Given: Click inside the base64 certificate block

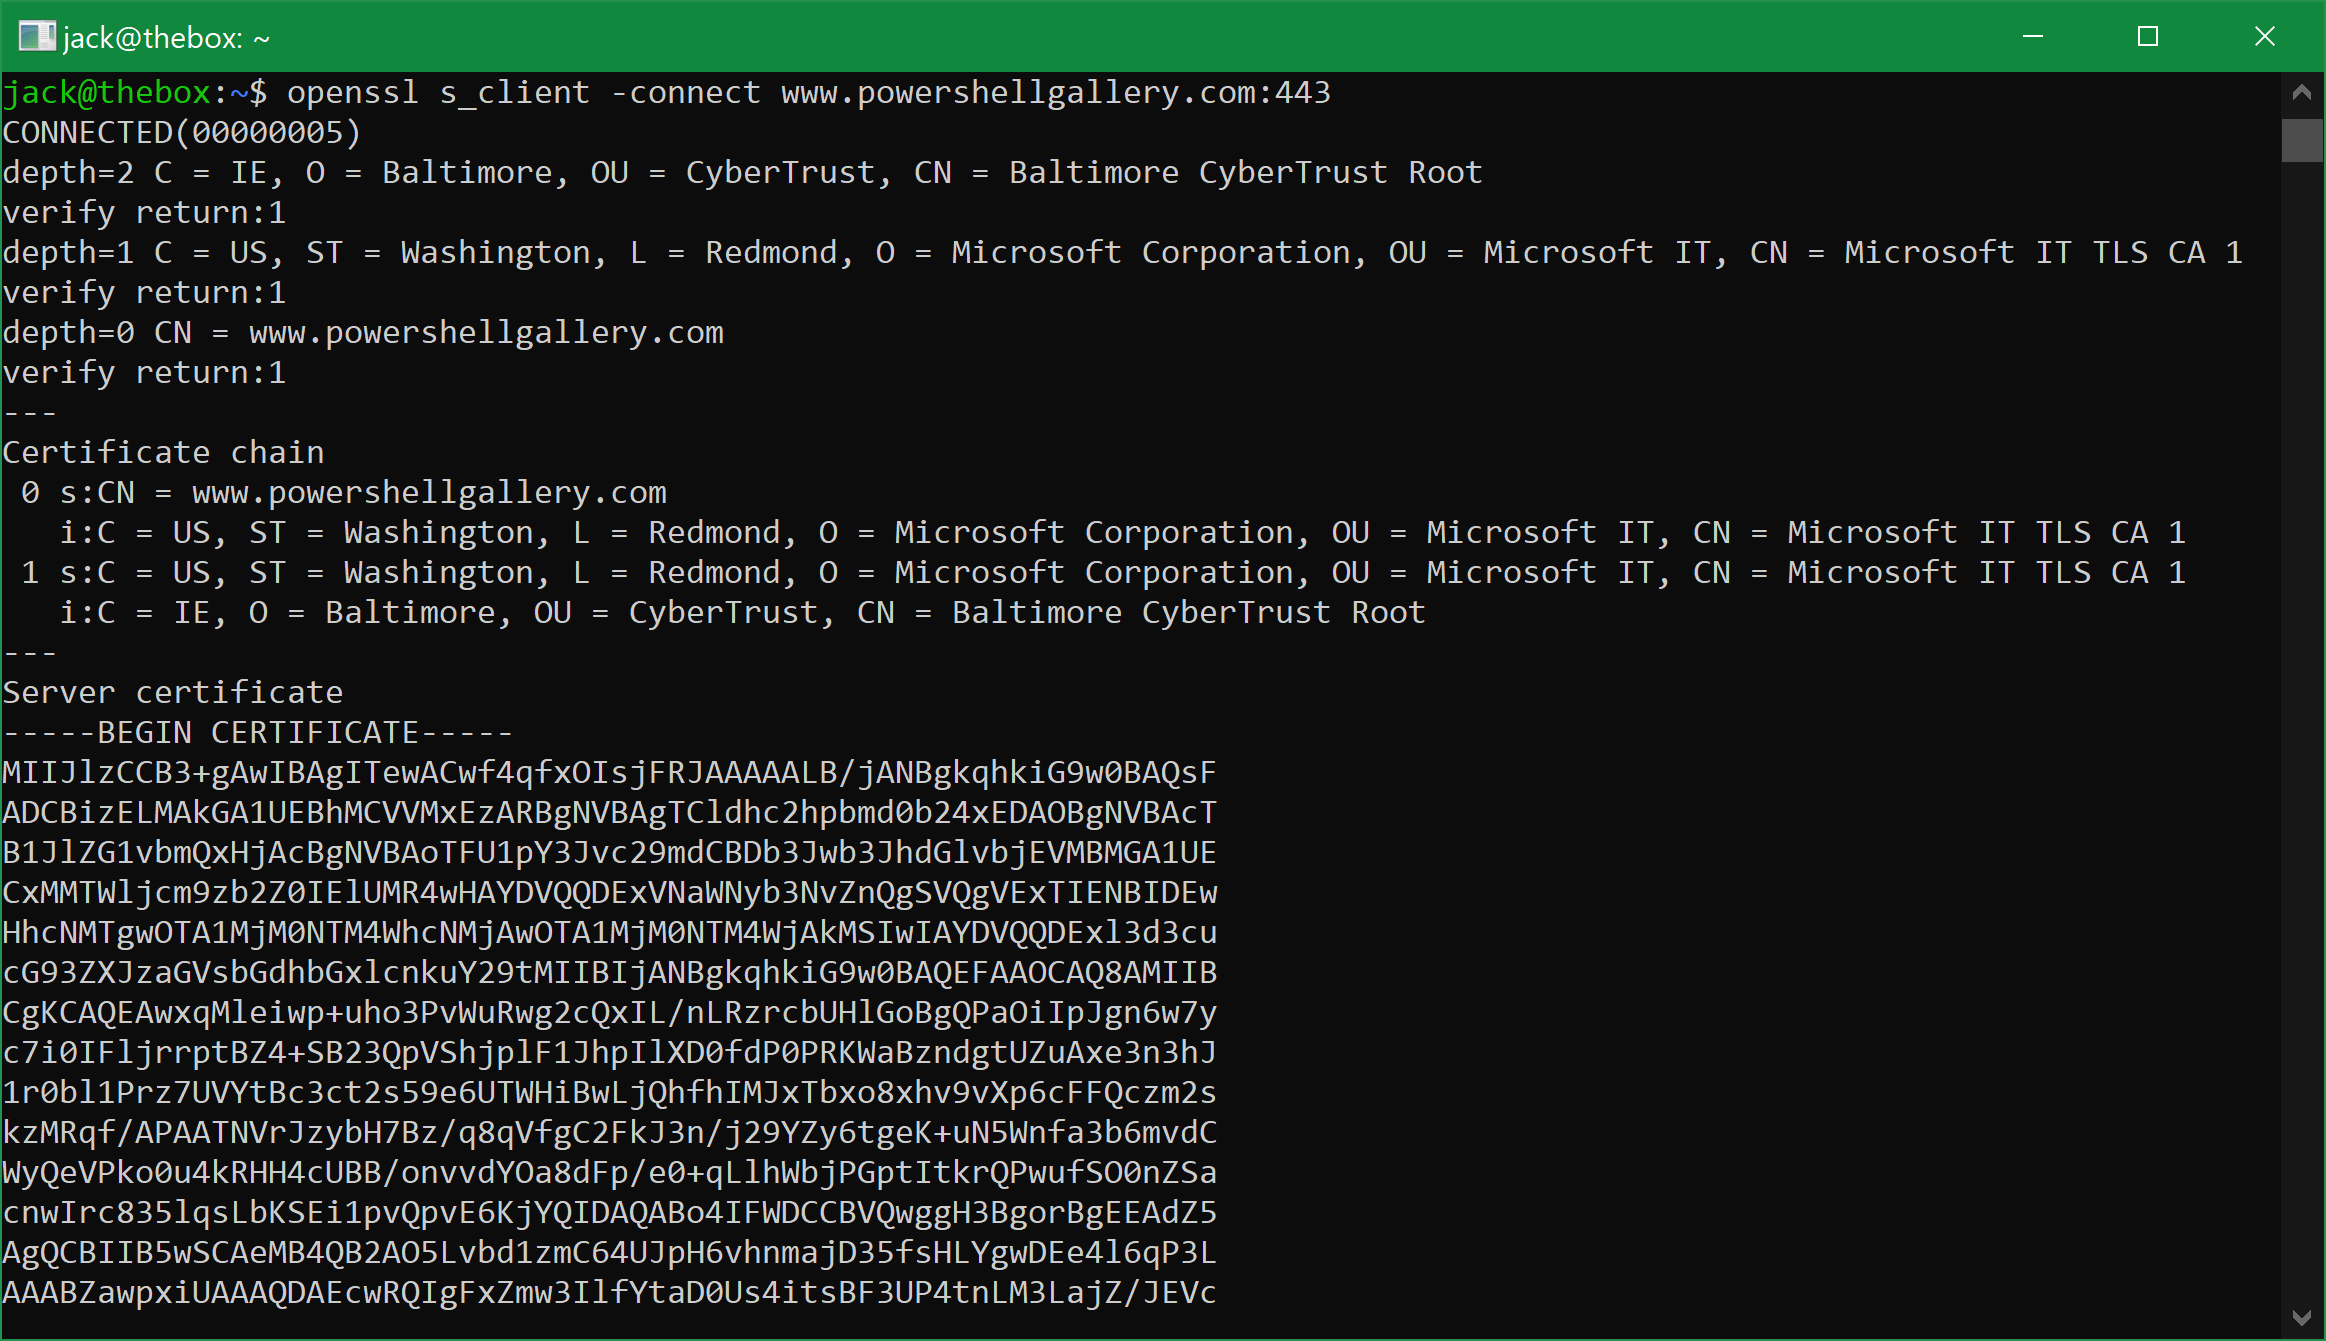Looking at the screenshot, I should 600,1012.
